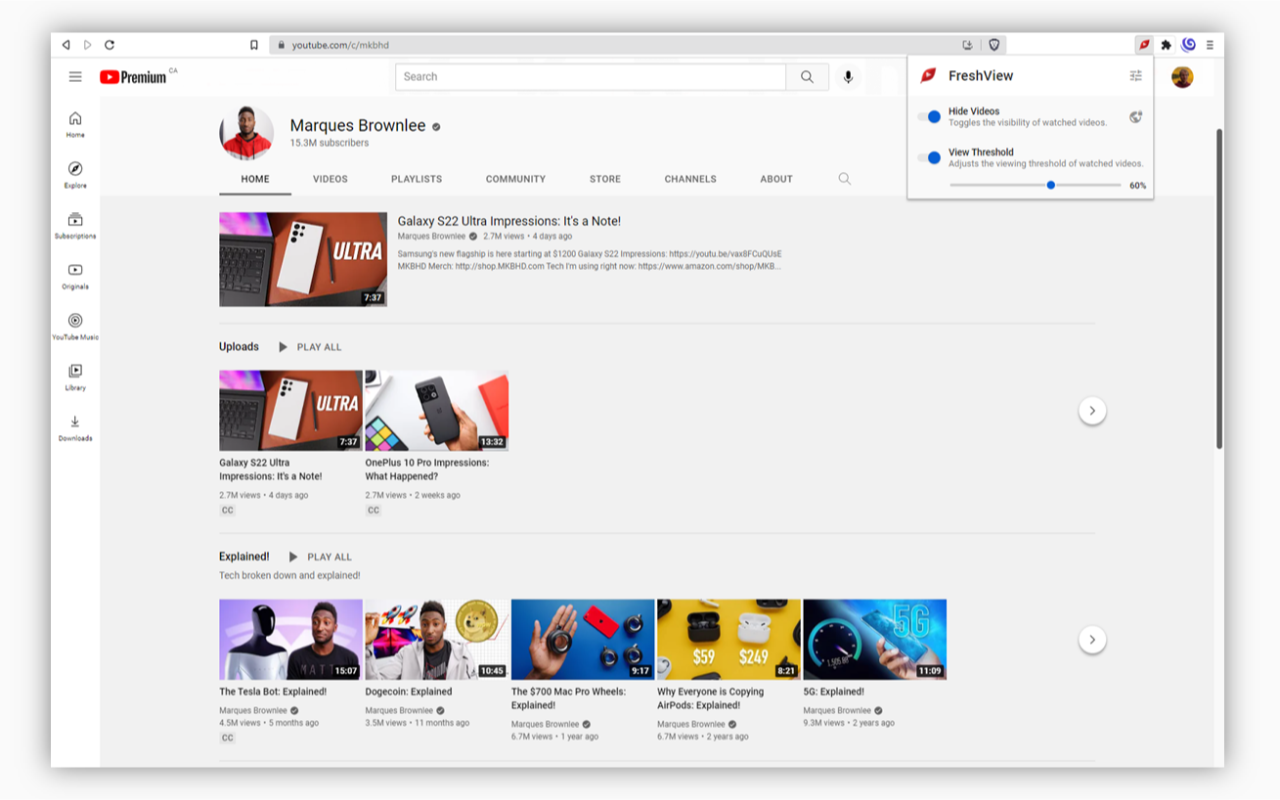
Task: Open Explore in the left sidebar
Action: click(x=75, y=175)
